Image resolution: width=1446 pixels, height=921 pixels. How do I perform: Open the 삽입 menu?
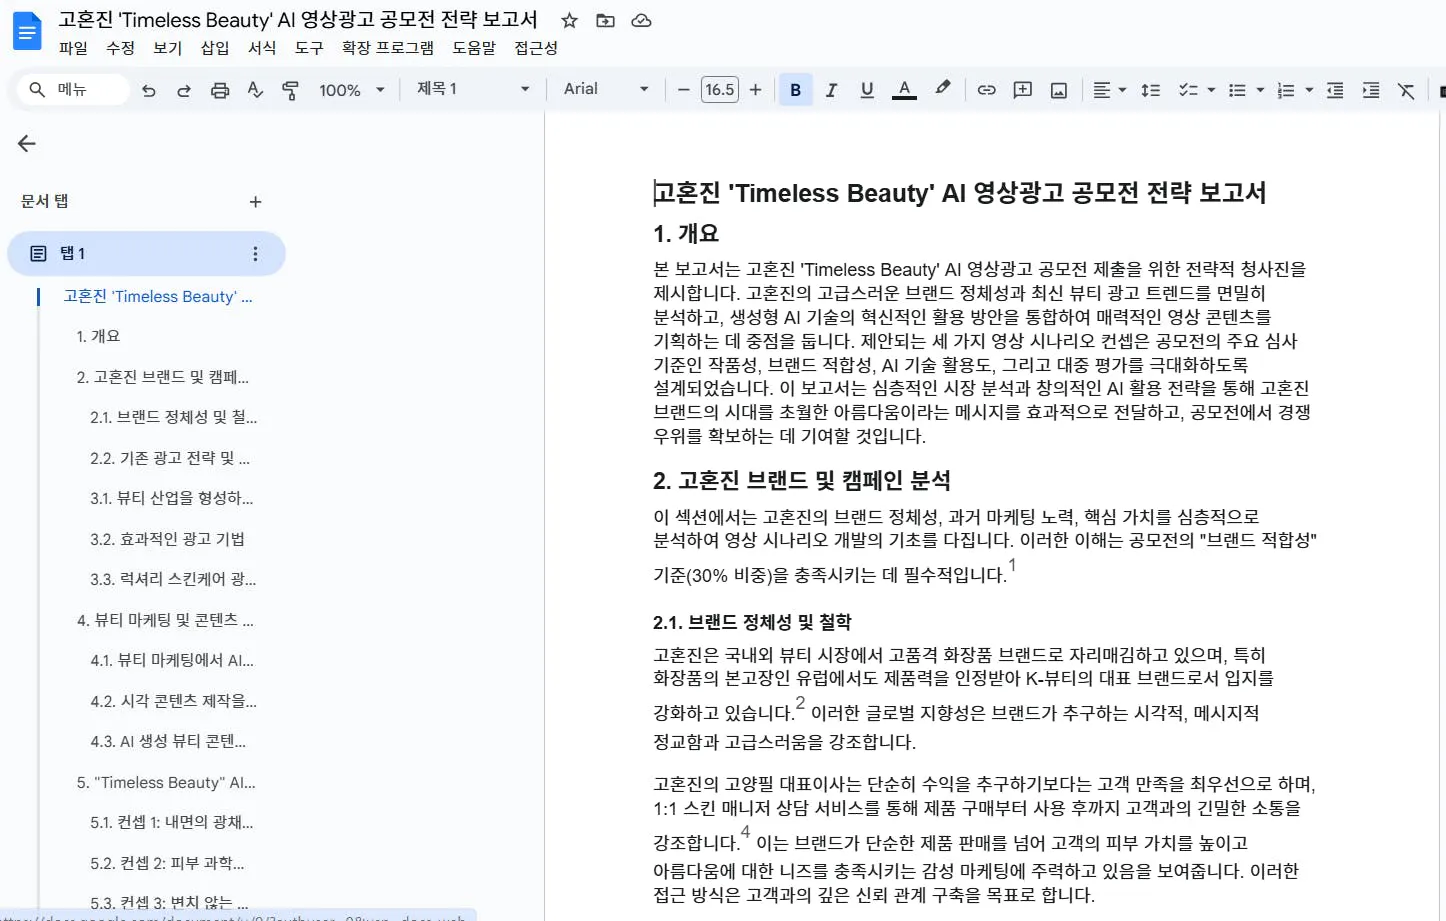[x=213, y=47]
